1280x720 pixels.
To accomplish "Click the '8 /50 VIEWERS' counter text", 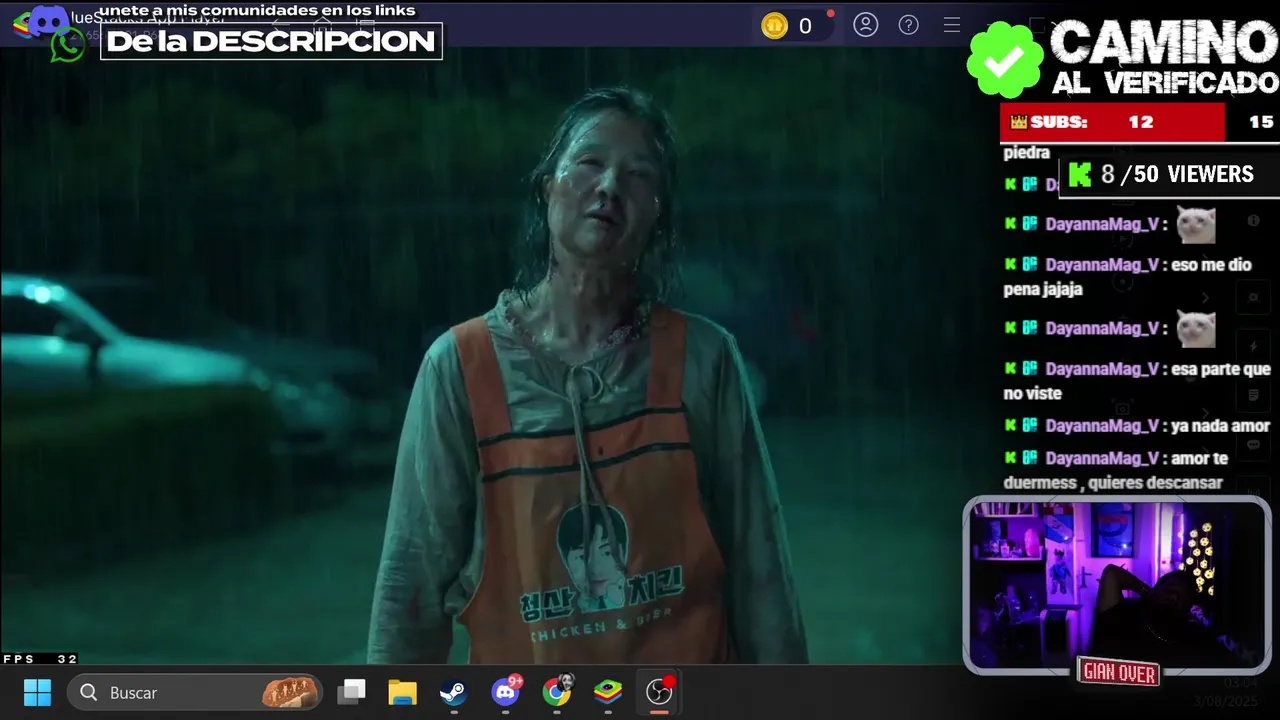I will coord(1177,174).
